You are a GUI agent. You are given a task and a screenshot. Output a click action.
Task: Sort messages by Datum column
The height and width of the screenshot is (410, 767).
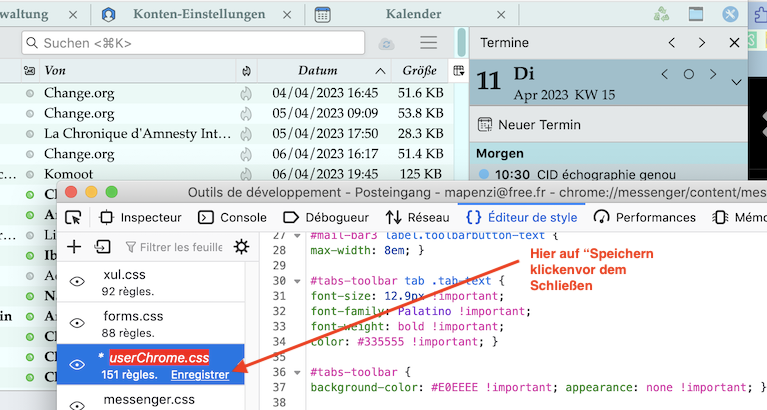324,71
